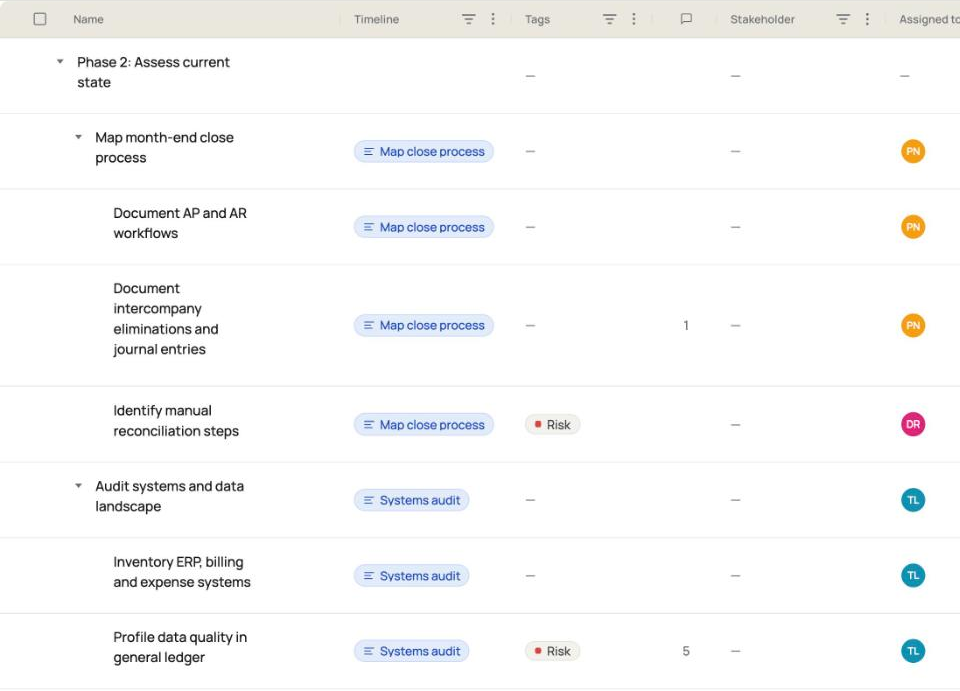Tick the select-all checkbox in header
The width and height of the screenshot is (960, 691).
pos(40,19)
